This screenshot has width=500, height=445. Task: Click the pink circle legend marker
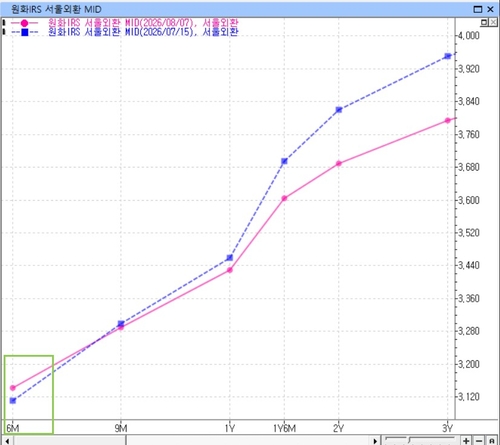click(x=24, y=23)
